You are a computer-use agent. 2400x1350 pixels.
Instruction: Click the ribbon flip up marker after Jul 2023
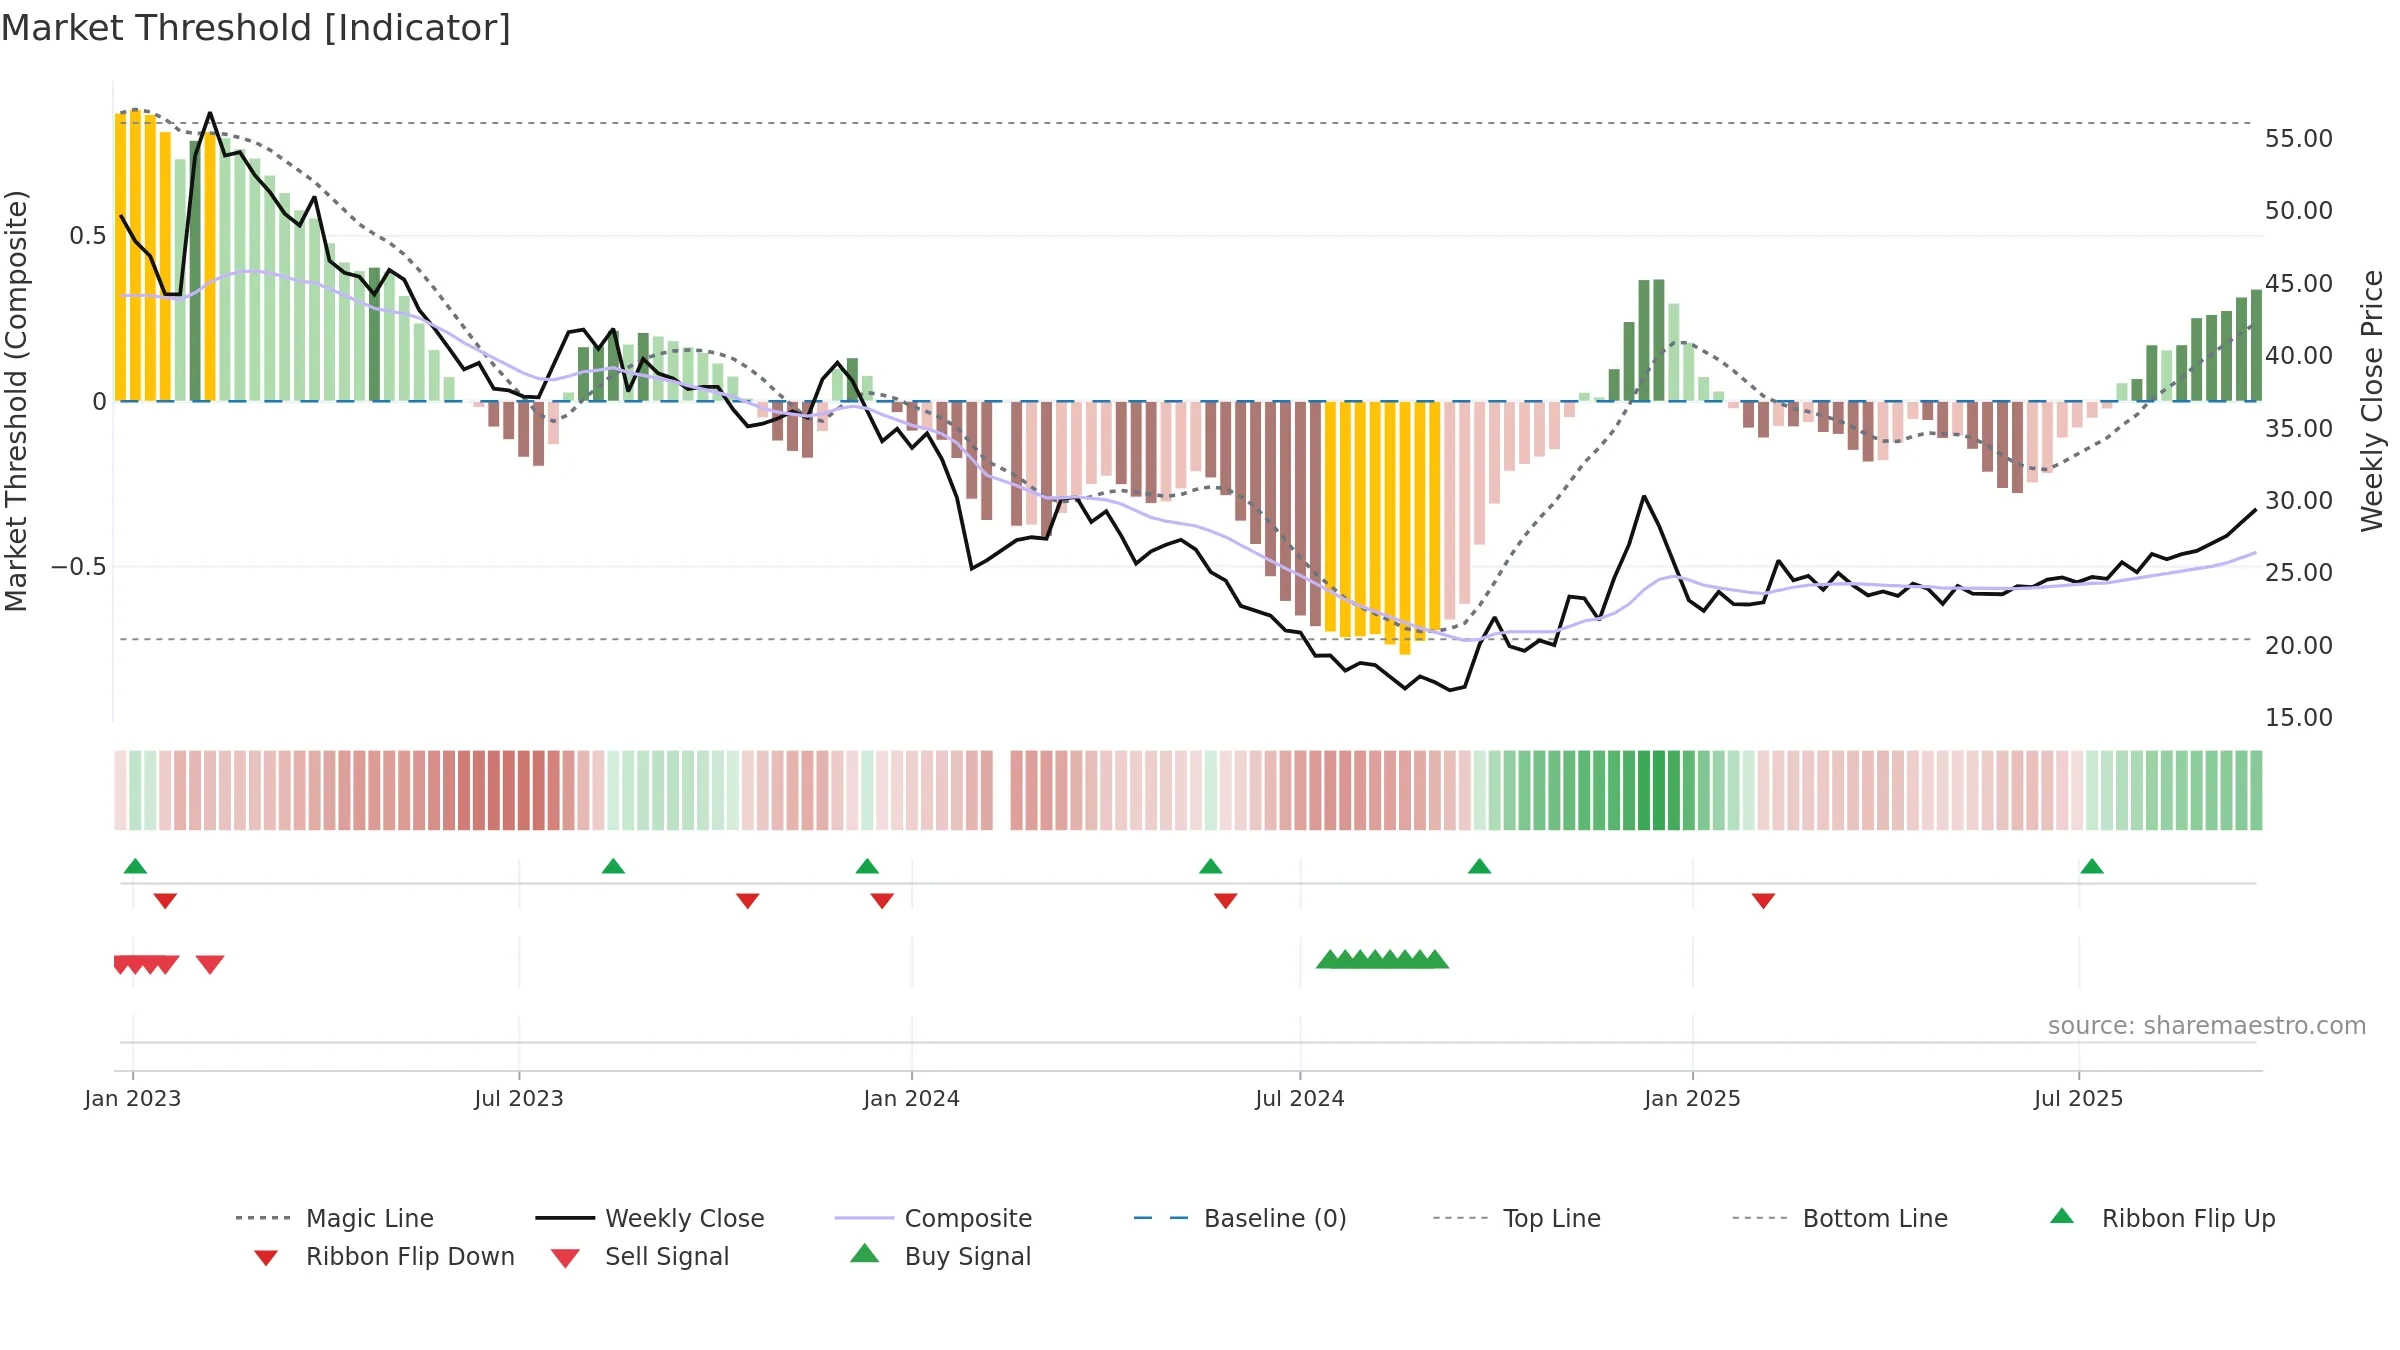click(x=613, y=866)
